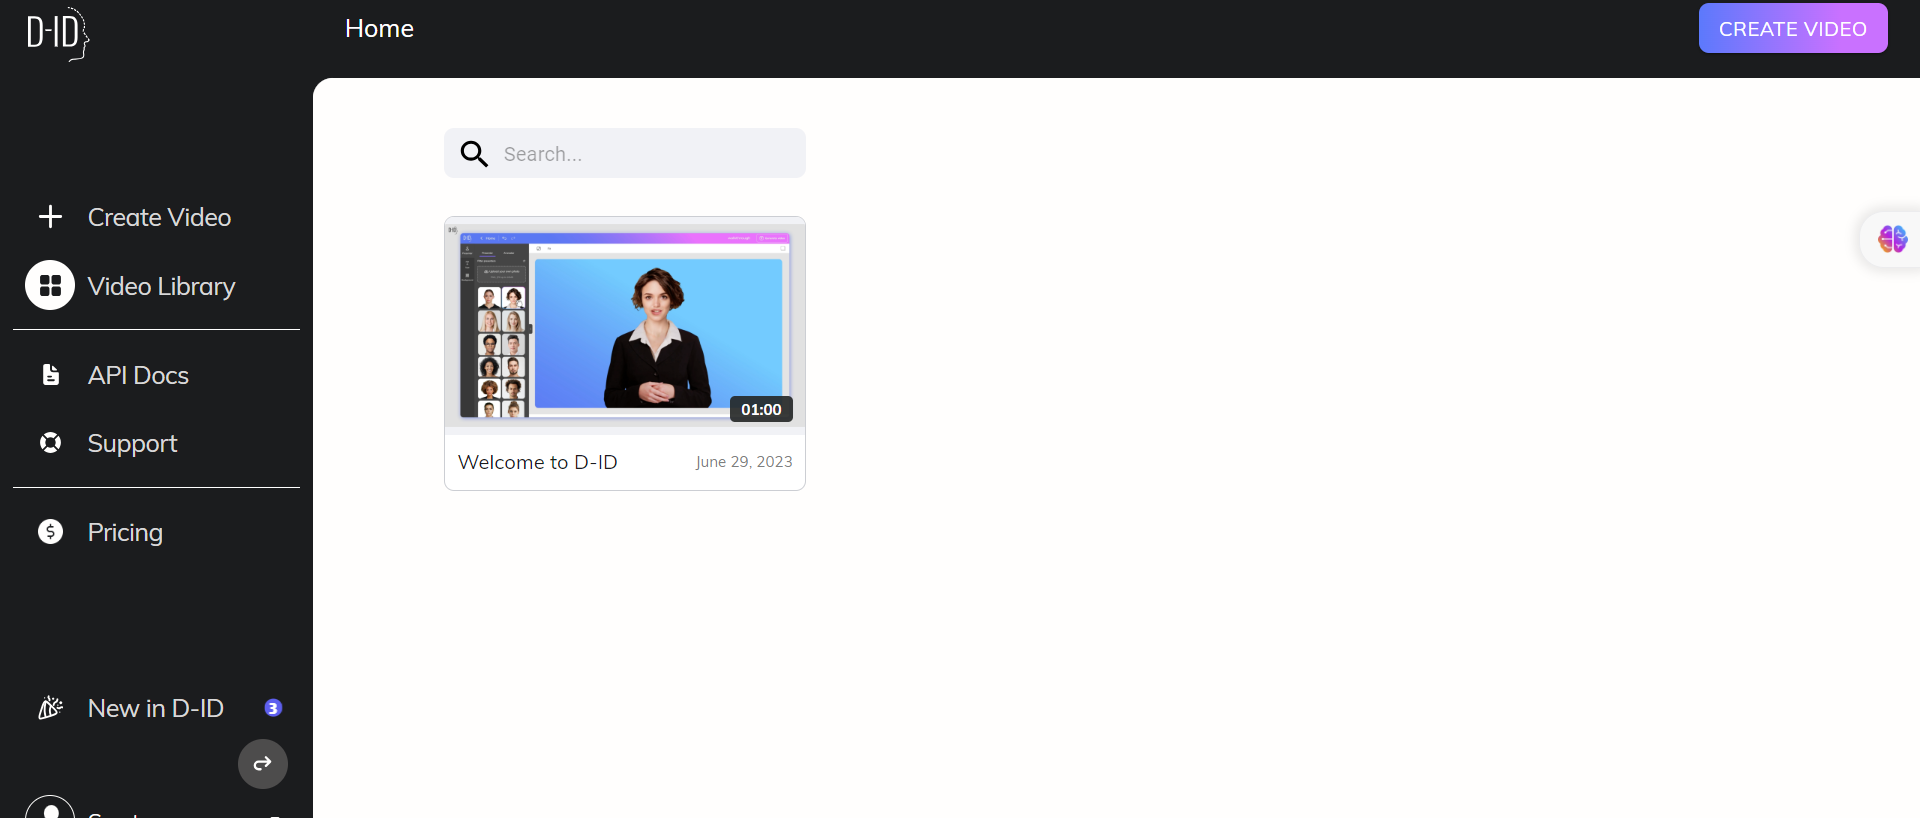Image resolution: width=1920 pixels, height=818 pixels.
Task: Click the party popper icon in sidebar
Action: [50, 708]
